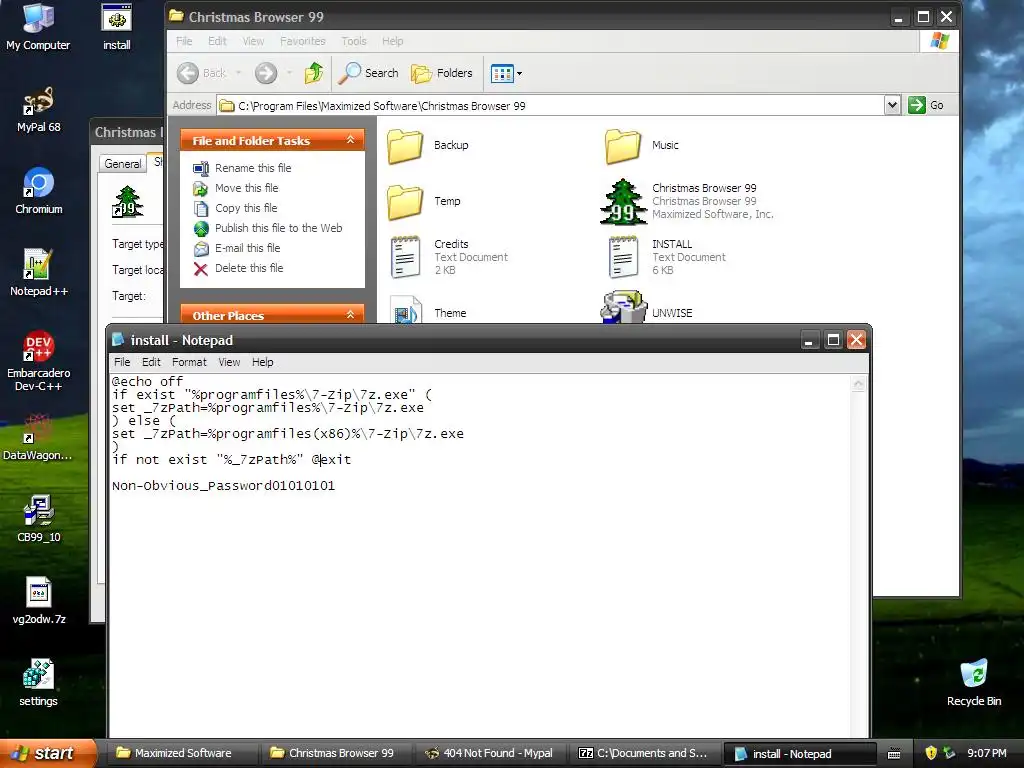1024x768 pixels.
Task: Select Christmas Browser 99 application file
Action: tap(687, 201)
